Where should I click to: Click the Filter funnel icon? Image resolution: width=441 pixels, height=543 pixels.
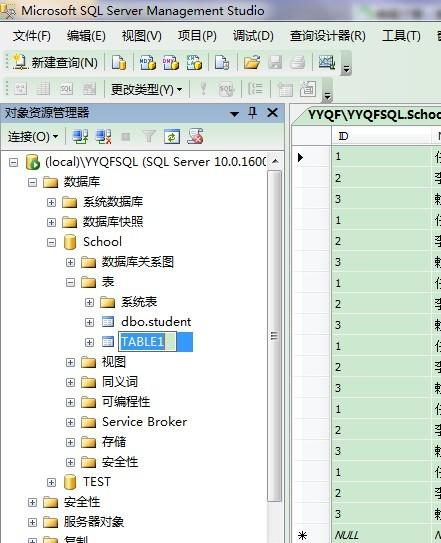tap(149, 136)
